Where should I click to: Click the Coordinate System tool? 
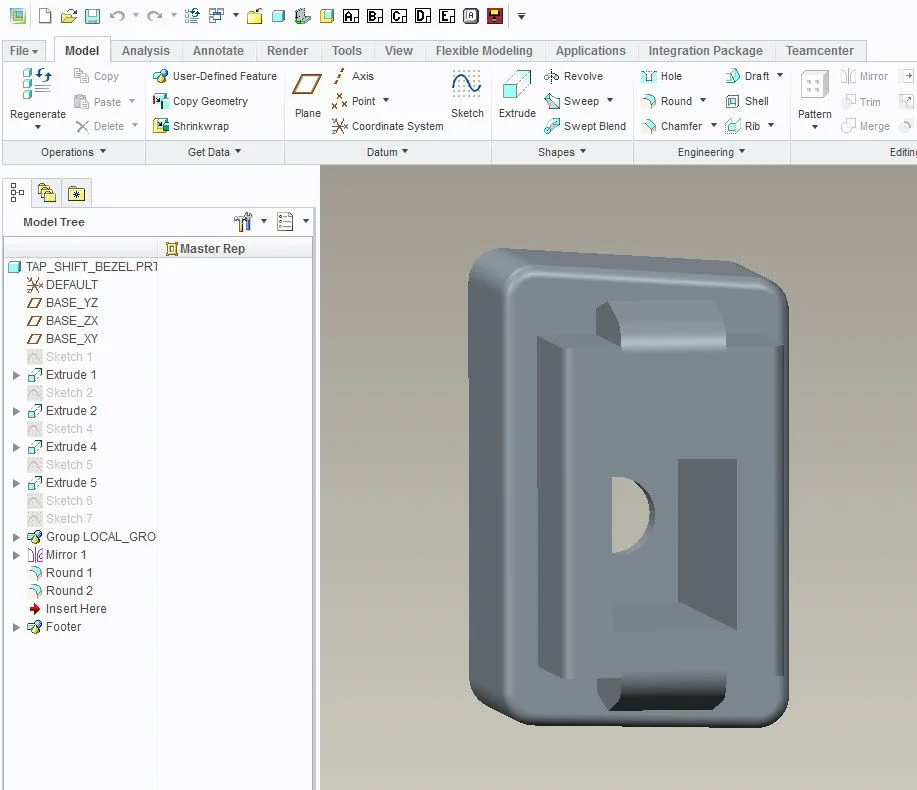click(387, 126)
